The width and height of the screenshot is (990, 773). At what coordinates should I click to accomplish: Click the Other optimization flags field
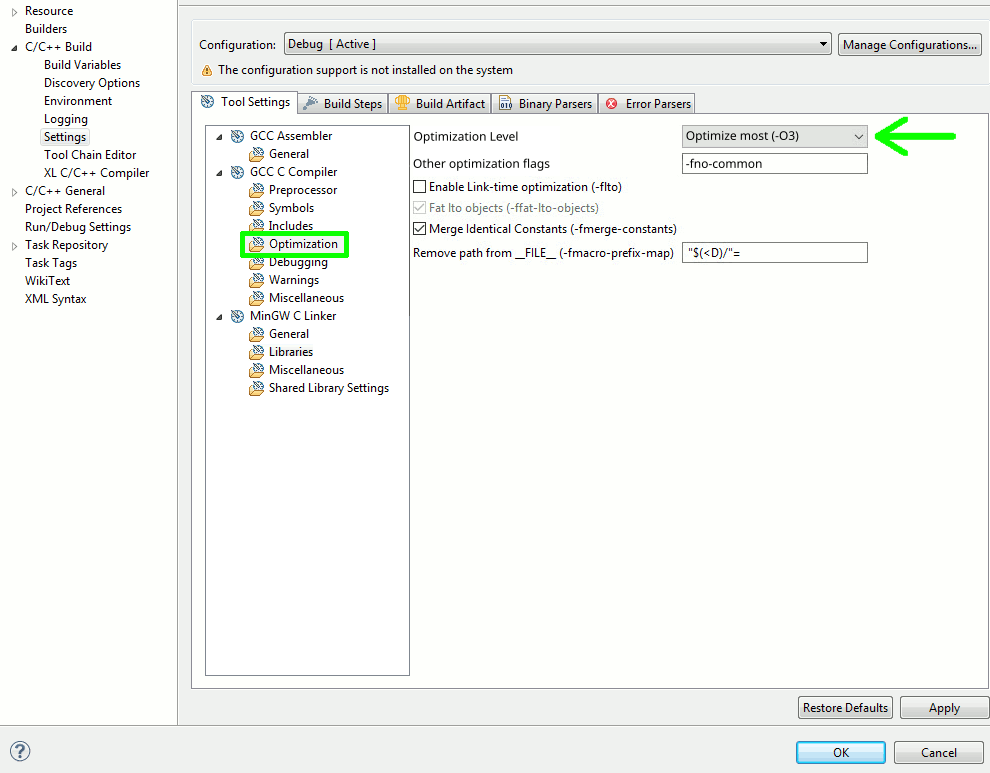774,164
